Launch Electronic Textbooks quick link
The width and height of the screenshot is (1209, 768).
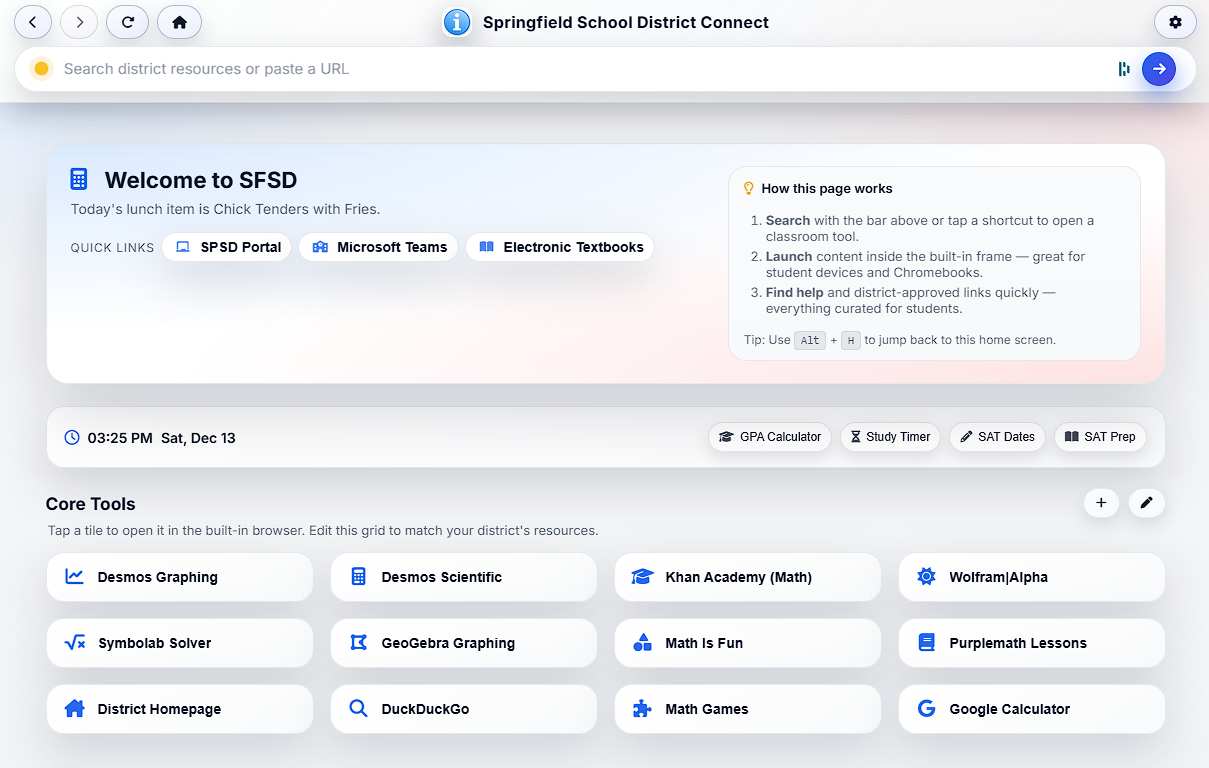tap(560, 247)
